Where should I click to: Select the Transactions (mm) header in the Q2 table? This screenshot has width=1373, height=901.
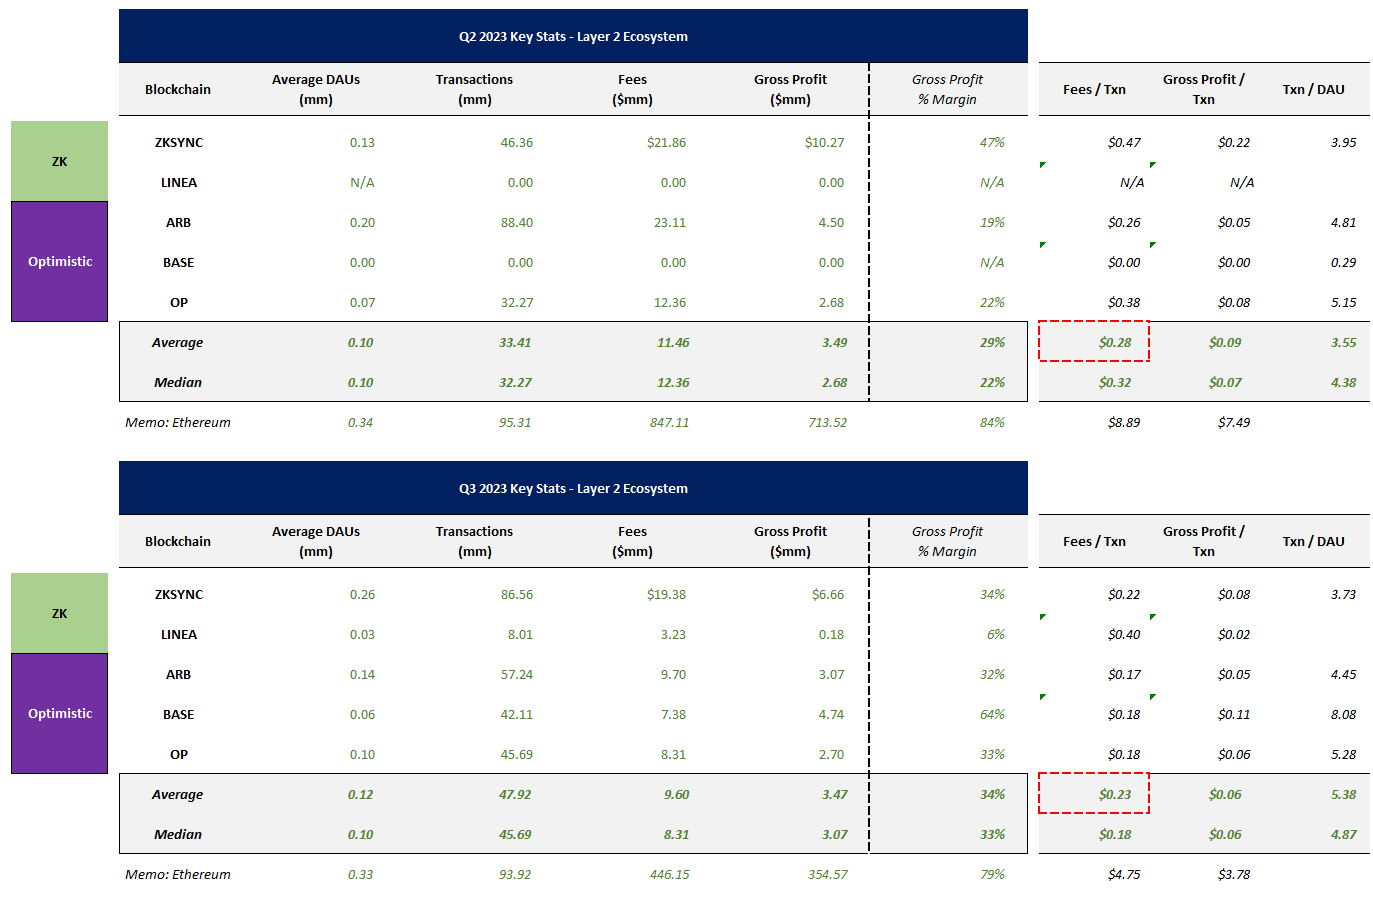coord(474,89)
